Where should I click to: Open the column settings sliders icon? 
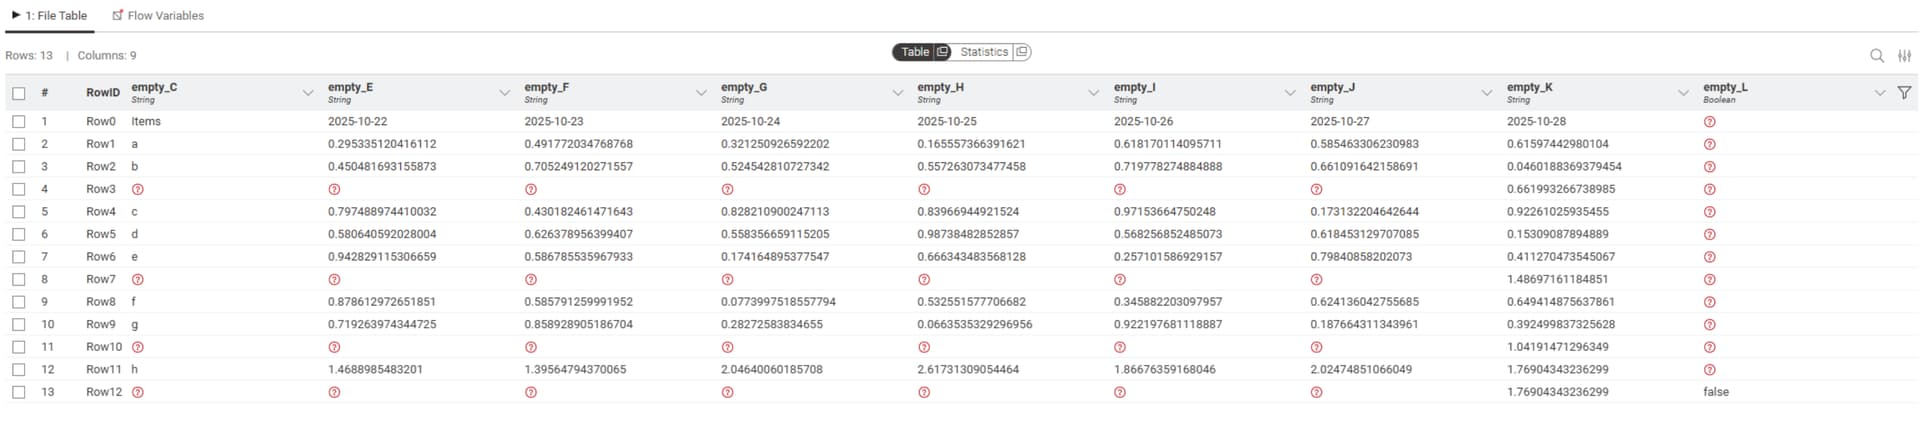(1904, 56)
